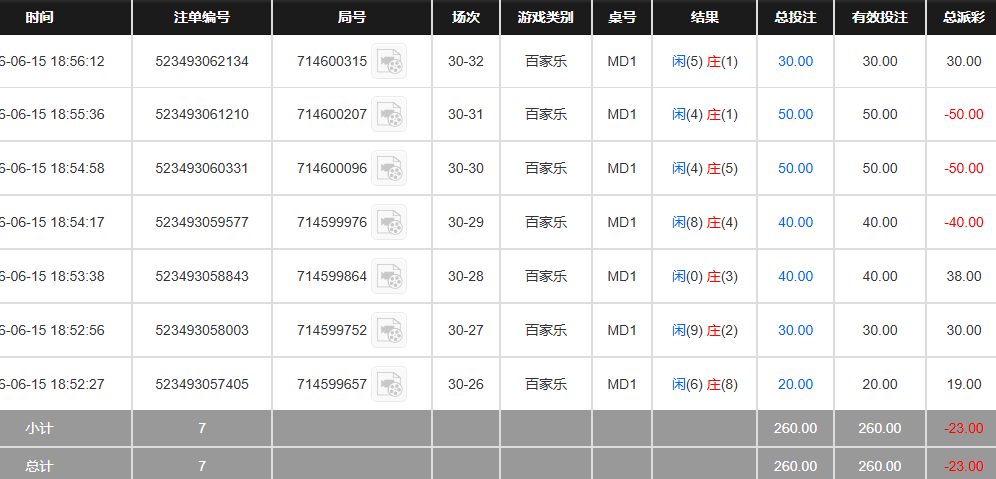The image size is (996, 479).
Task: Click result 闲(4) 庄(5)
Action: point(704,168)
